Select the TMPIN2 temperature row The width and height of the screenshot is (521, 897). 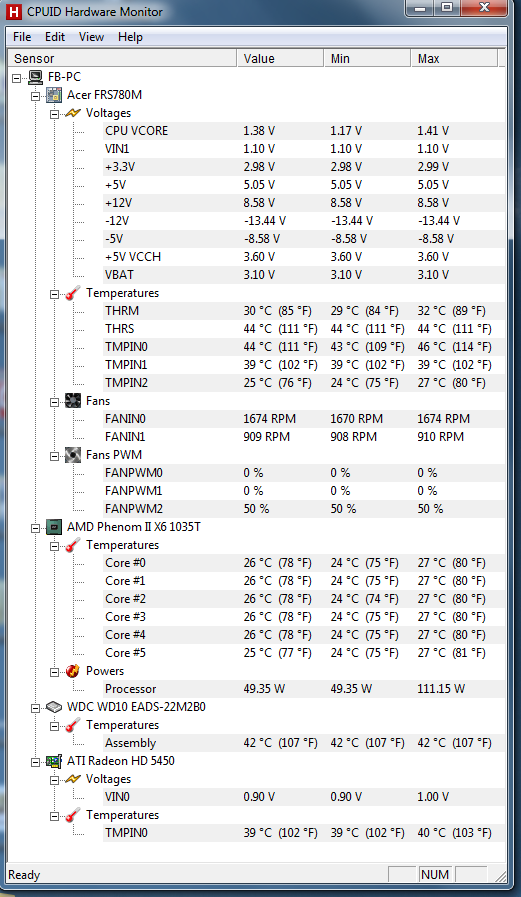pyautogui.click(x=304, y=383)
